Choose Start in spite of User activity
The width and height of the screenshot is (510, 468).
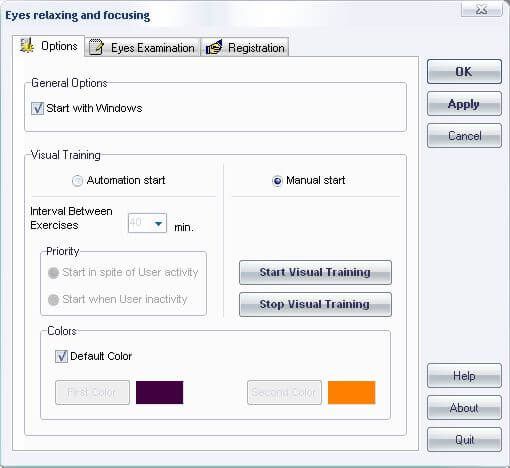click(x=53, y=273)
